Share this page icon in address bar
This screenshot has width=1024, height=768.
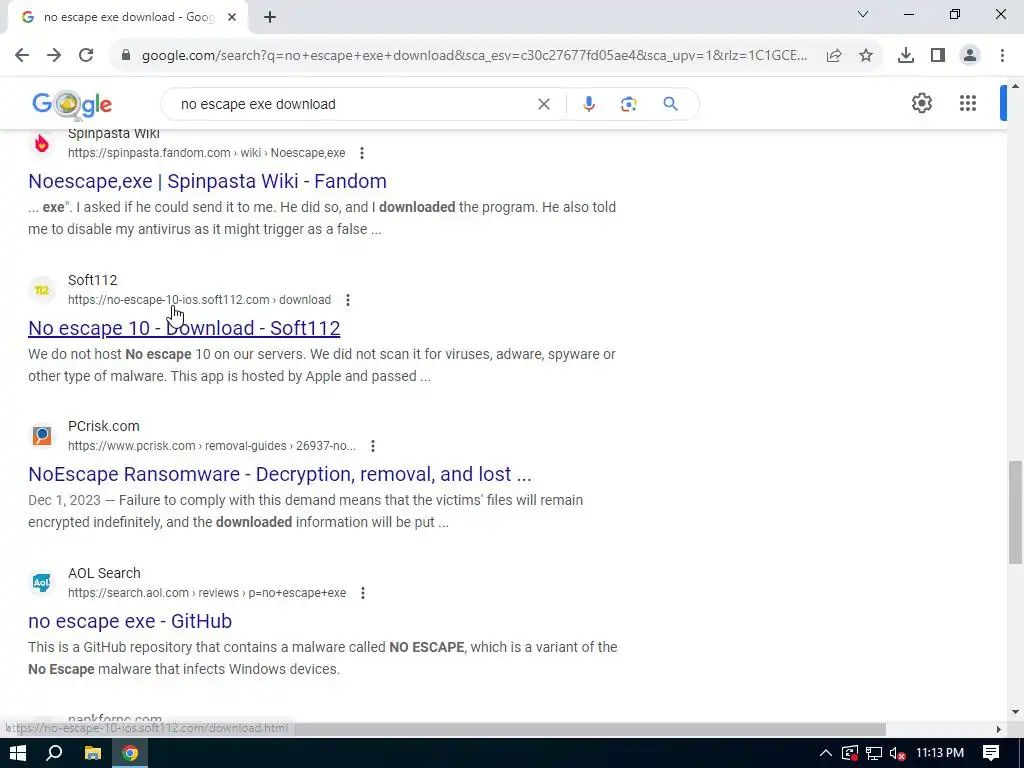coord(834,56)
